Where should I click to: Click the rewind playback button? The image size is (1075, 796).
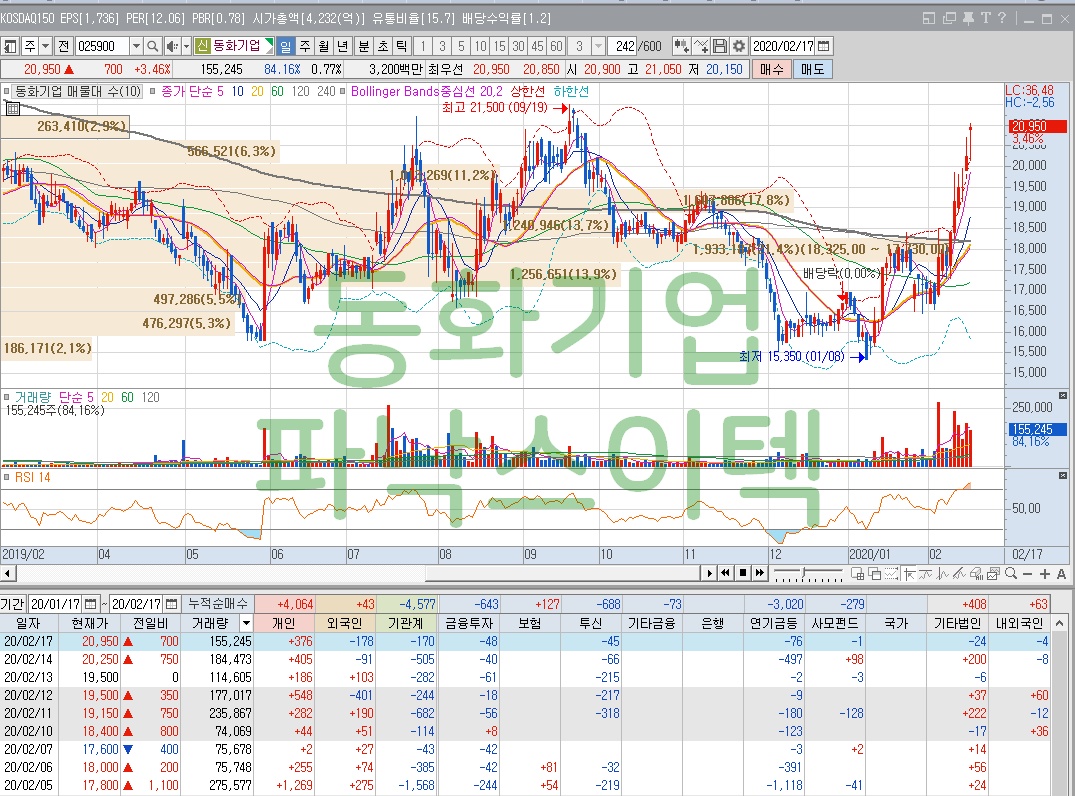[725, 573]
